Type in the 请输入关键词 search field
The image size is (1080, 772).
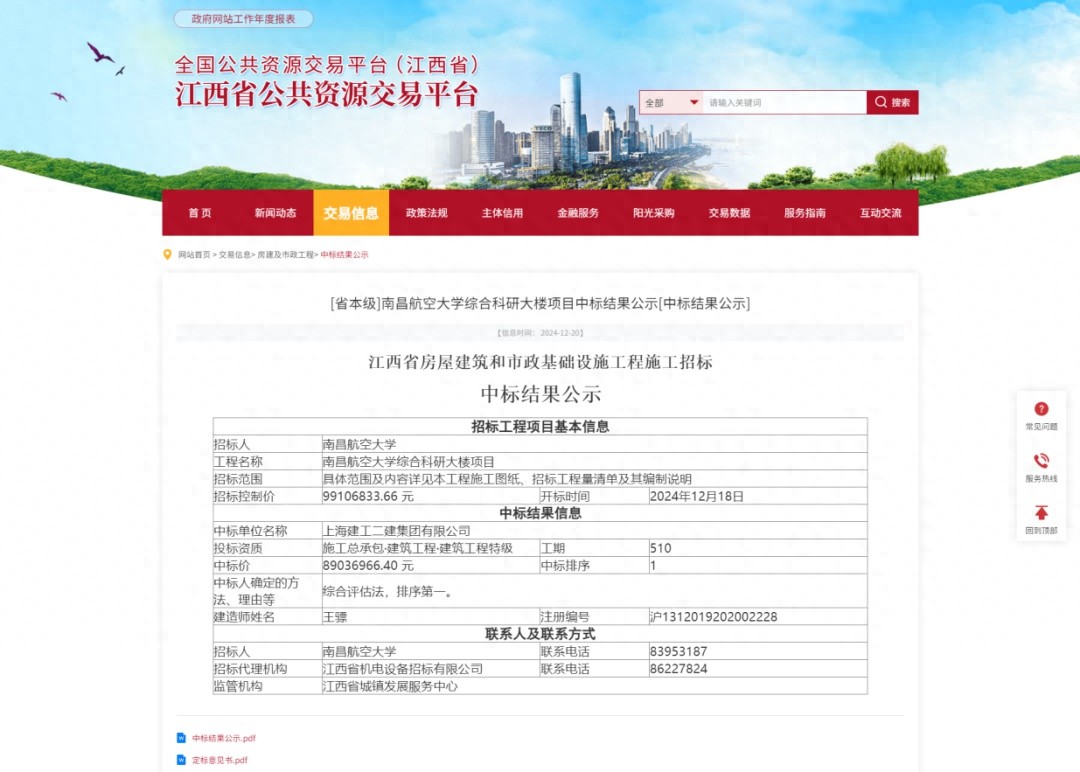[x=784, y=103]
